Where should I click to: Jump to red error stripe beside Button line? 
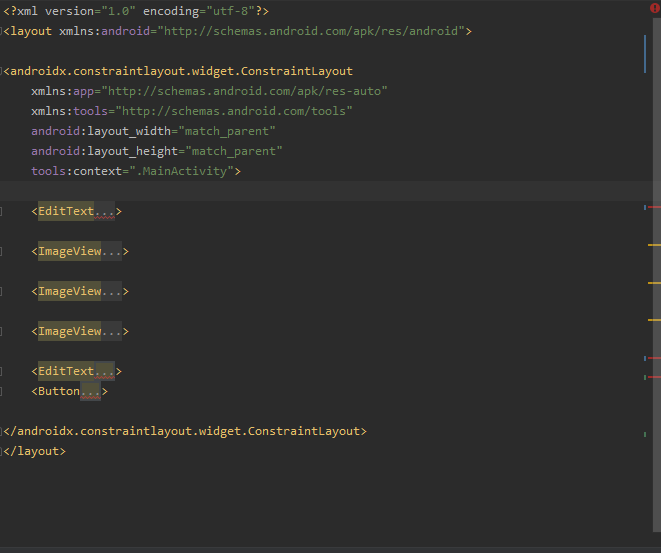(654, 377)
